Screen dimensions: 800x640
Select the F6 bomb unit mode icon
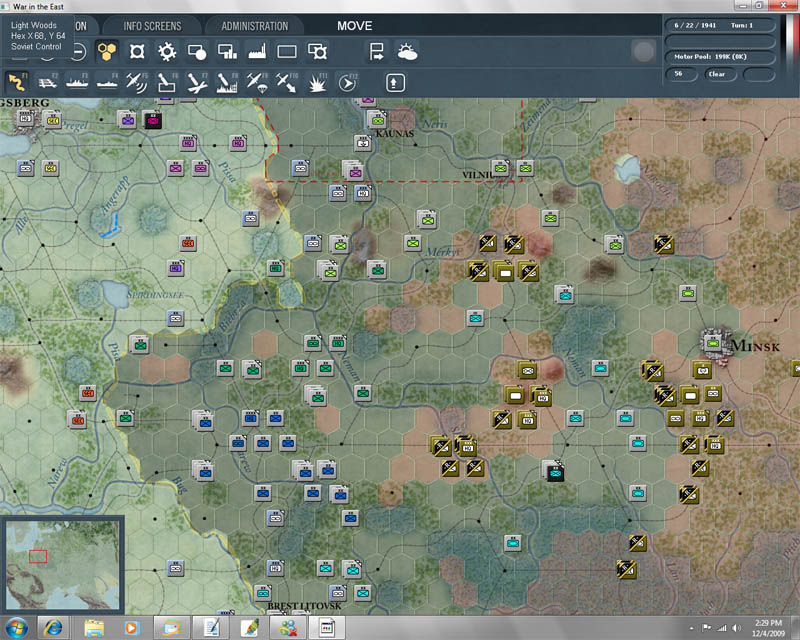pyautogui.click(x=167, y=82)
